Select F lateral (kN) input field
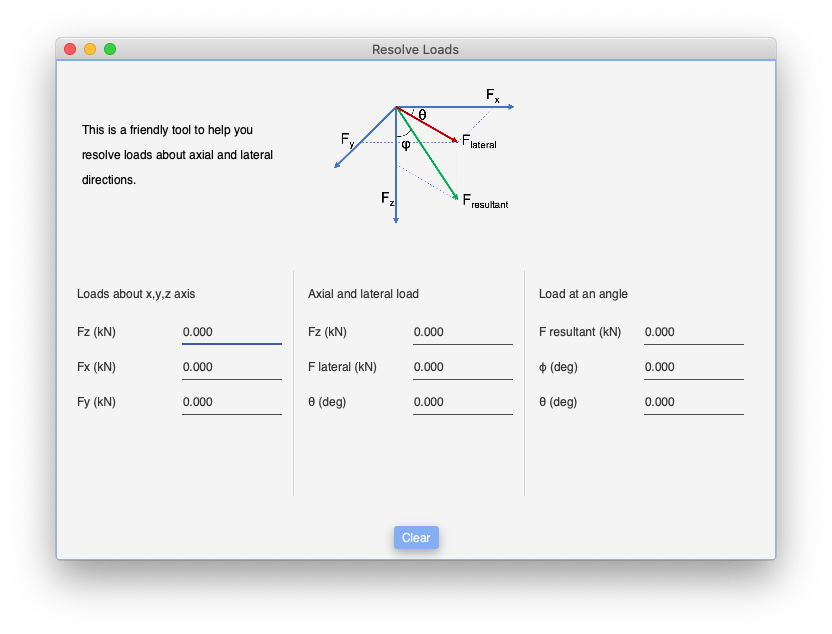Viewport: 832px width, 634px height. point(463,368)
